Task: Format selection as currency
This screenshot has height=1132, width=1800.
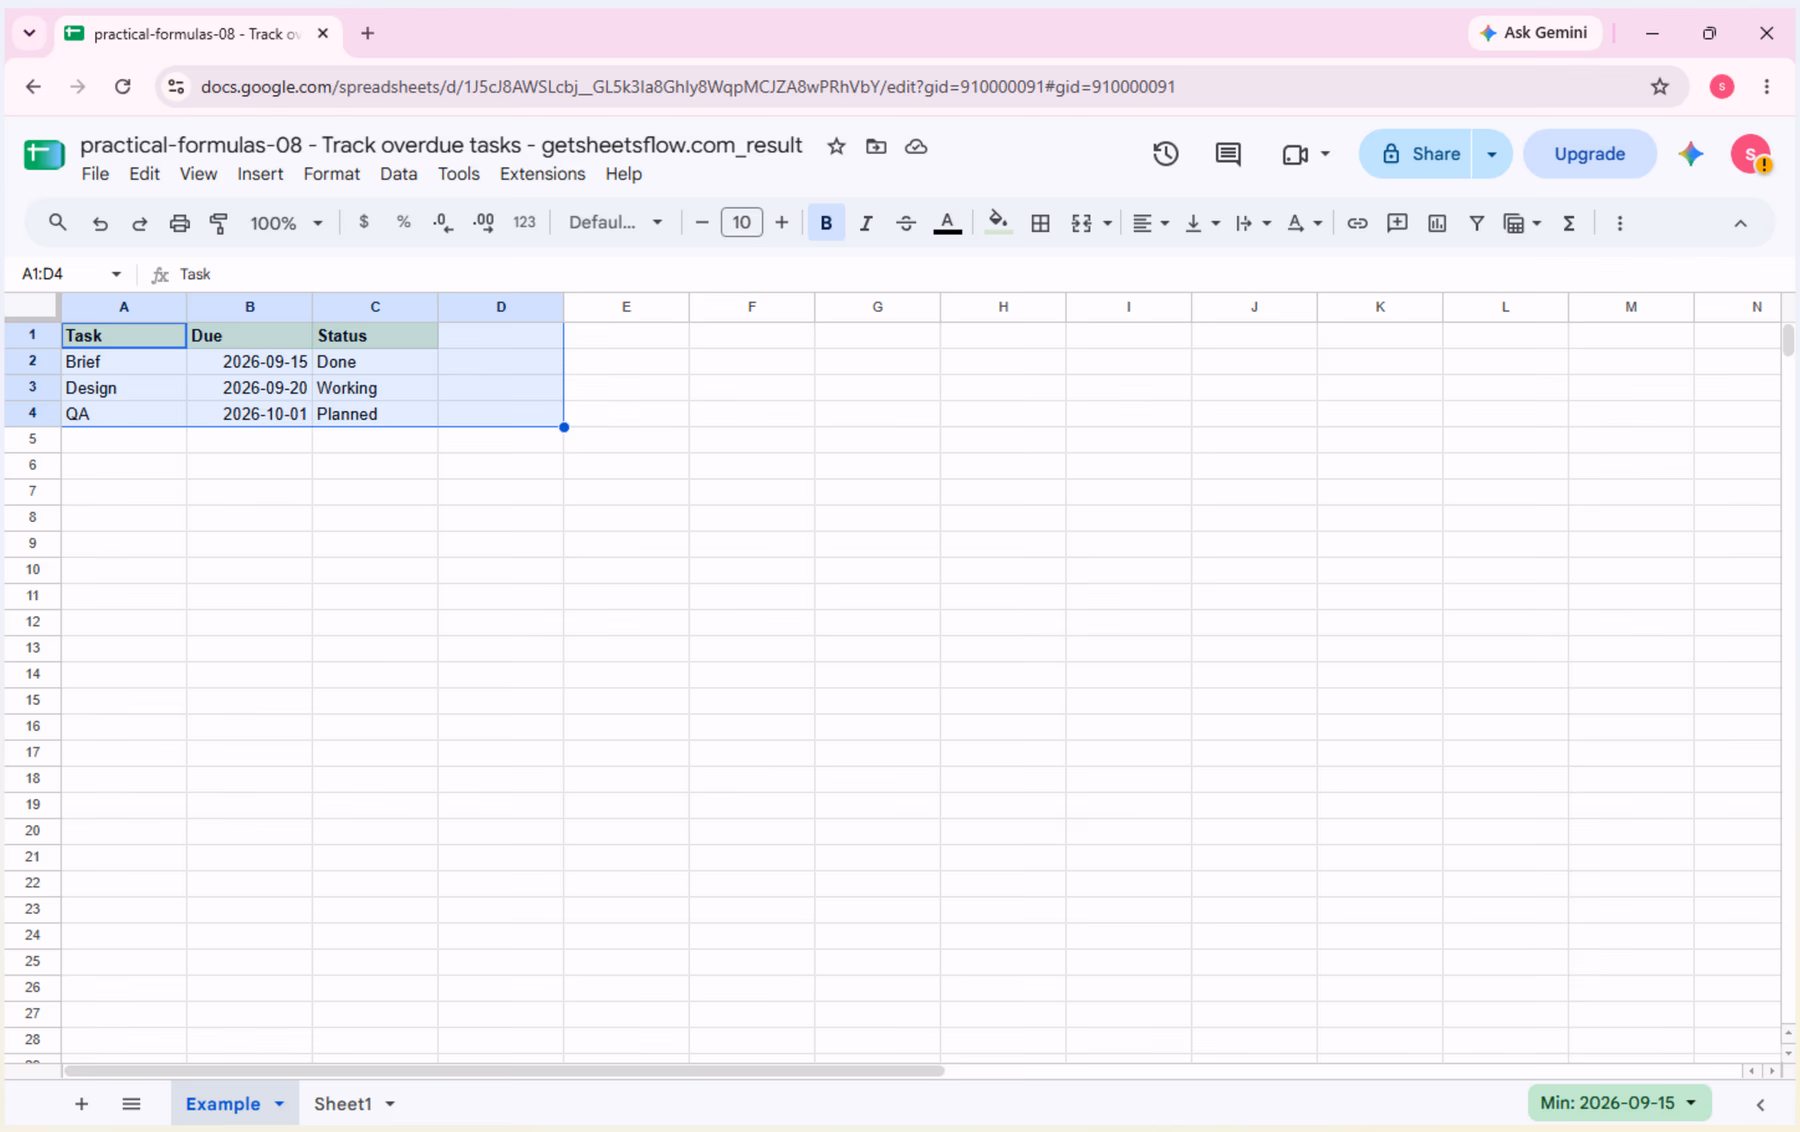Action: pos(364,223)
